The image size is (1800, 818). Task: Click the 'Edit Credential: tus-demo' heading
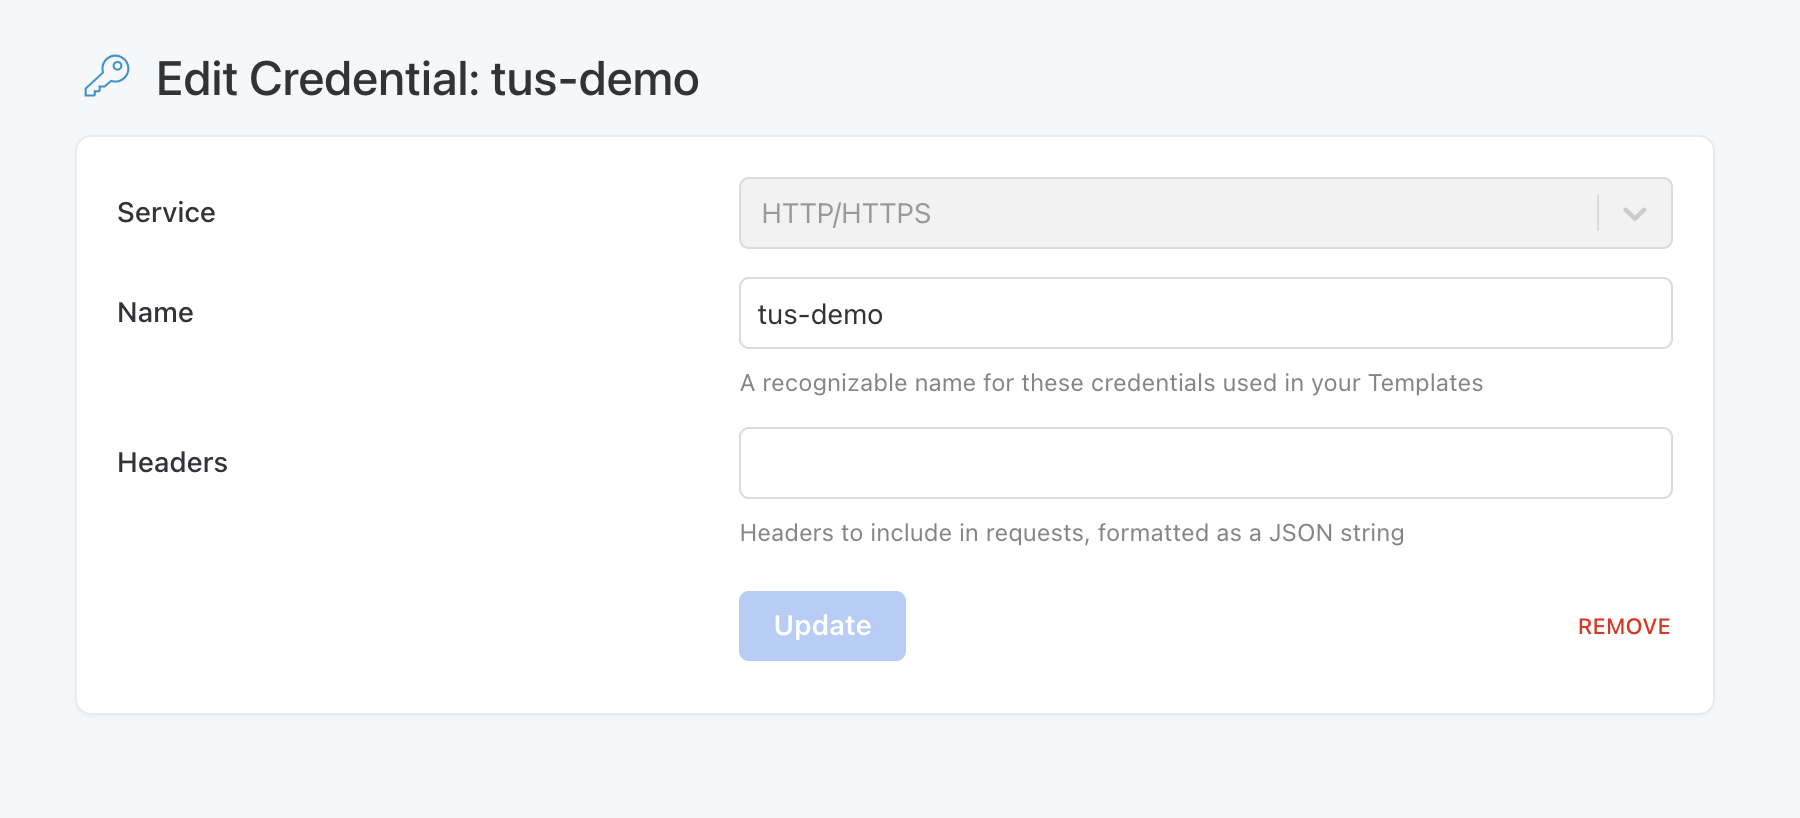(x=427, y=79)
